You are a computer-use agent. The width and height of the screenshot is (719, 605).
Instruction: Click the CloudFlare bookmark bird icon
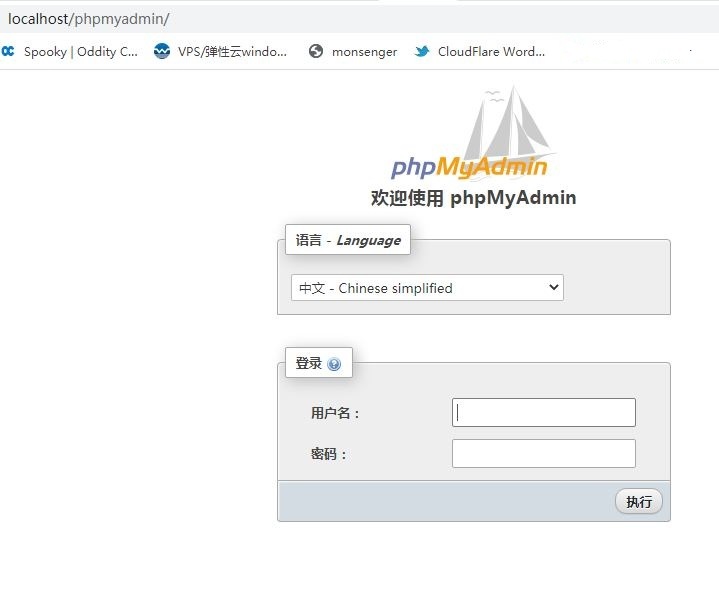422,51
